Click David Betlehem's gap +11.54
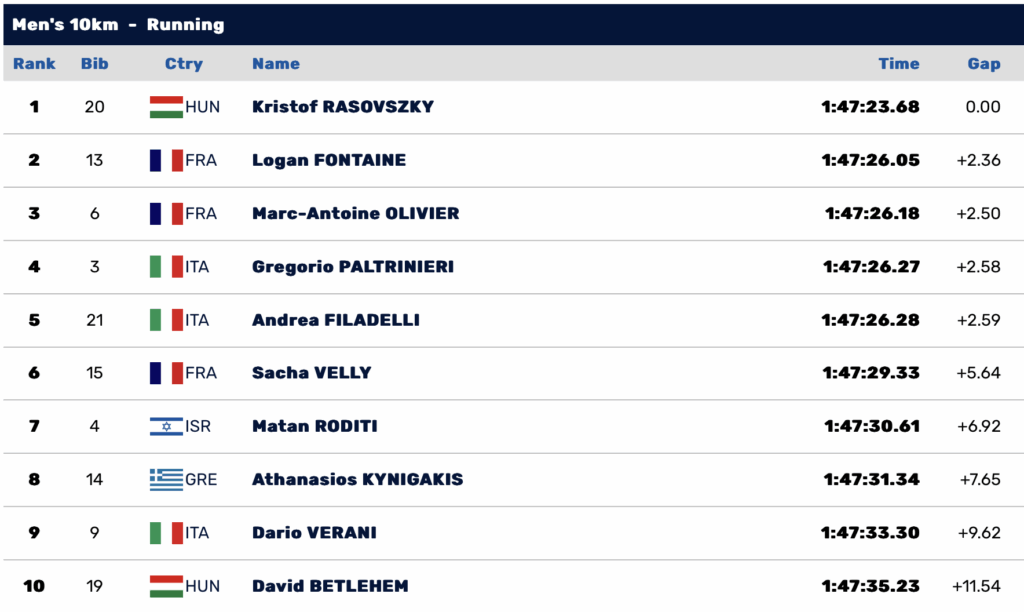Image resolution: width=1024 pixels, height=612 pixels. 977,585
